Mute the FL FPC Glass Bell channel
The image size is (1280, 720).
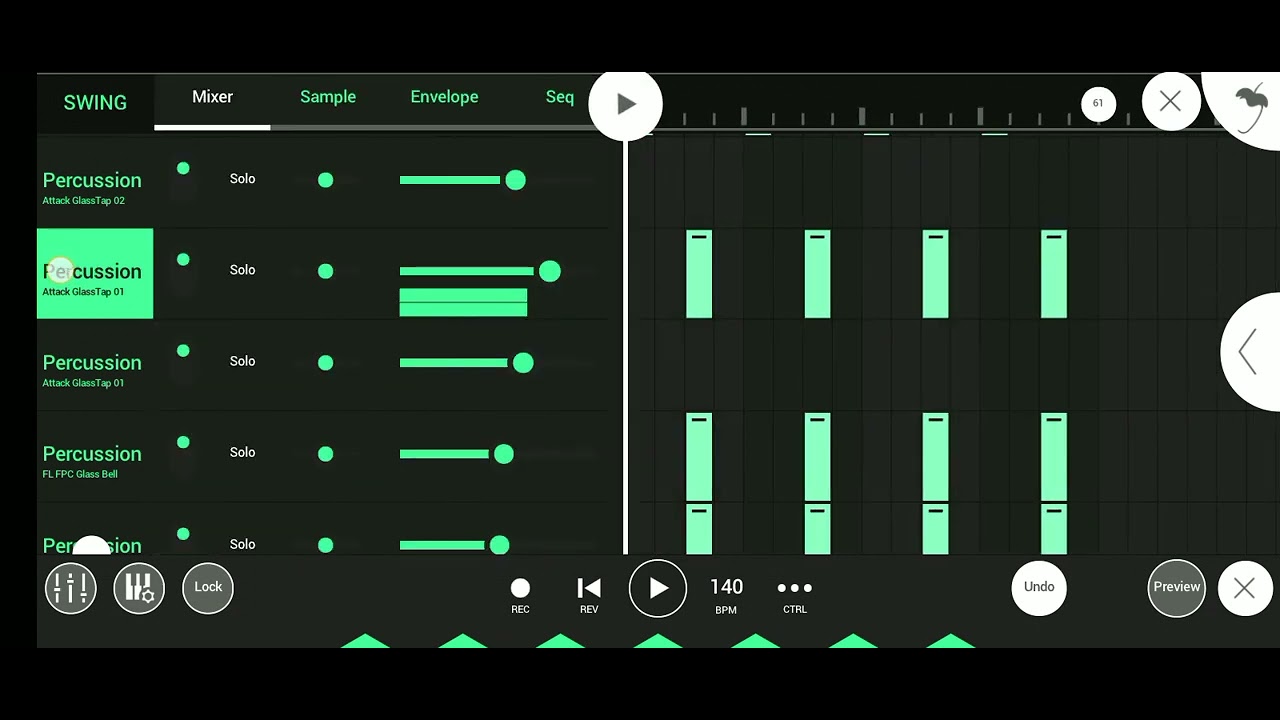183,442
